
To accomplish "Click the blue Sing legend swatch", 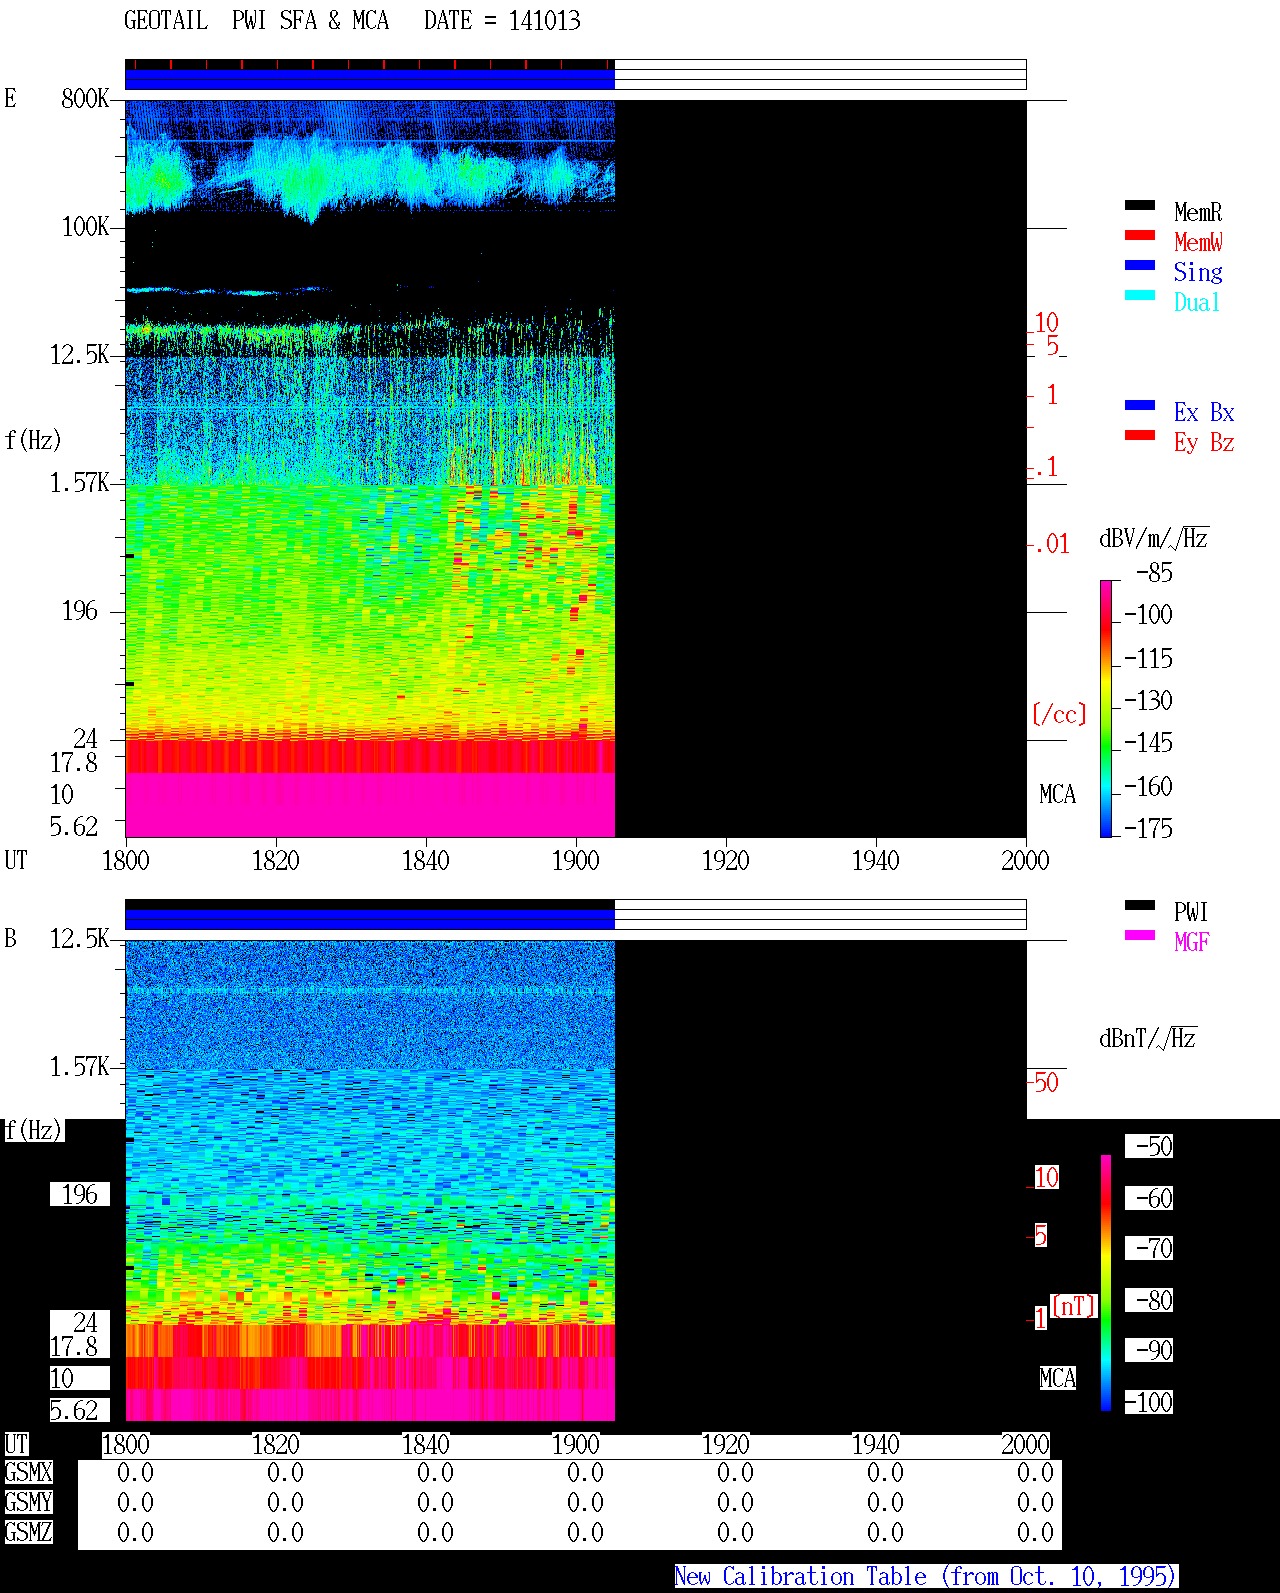I will point(1140,265).
